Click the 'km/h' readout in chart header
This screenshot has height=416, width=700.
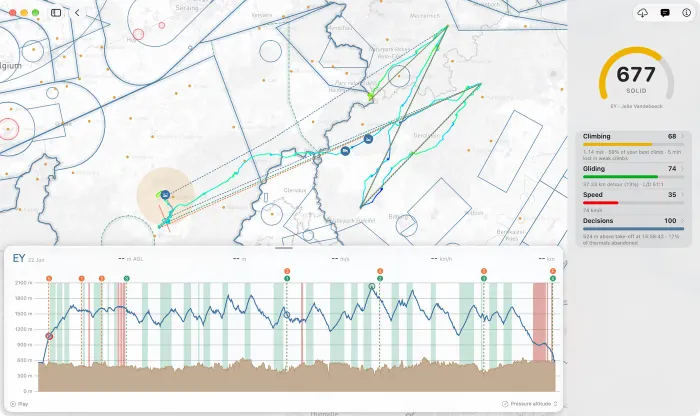pyautogui.click(x=442, y=259)
